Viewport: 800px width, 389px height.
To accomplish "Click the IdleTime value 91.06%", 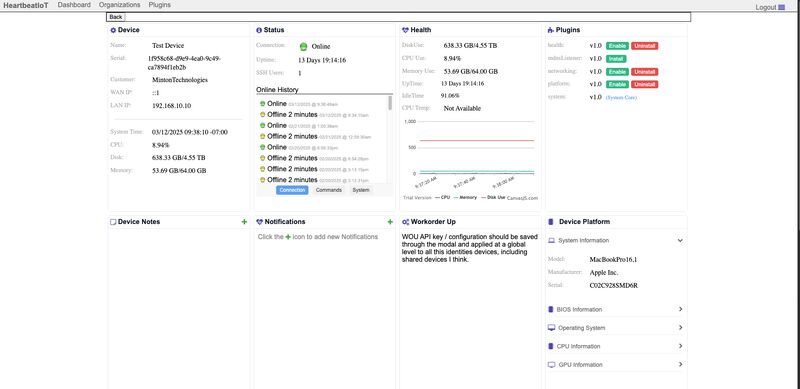I will pyautogui.click(x=450, y=95).
